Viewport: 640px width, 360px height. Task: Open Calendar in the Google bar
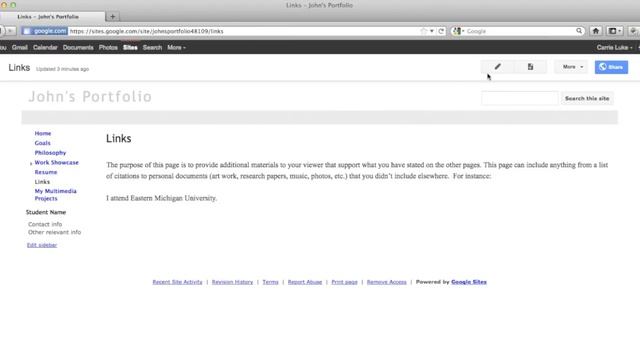click(x=45, y=47)
